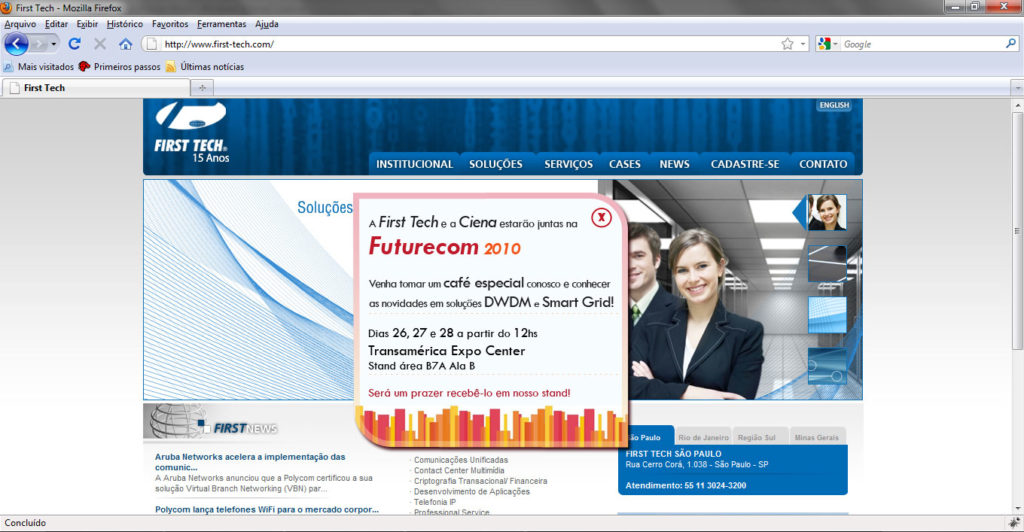Select the First Tech browser tab
Screen dimensions: 1024x532
coord(96,87)
